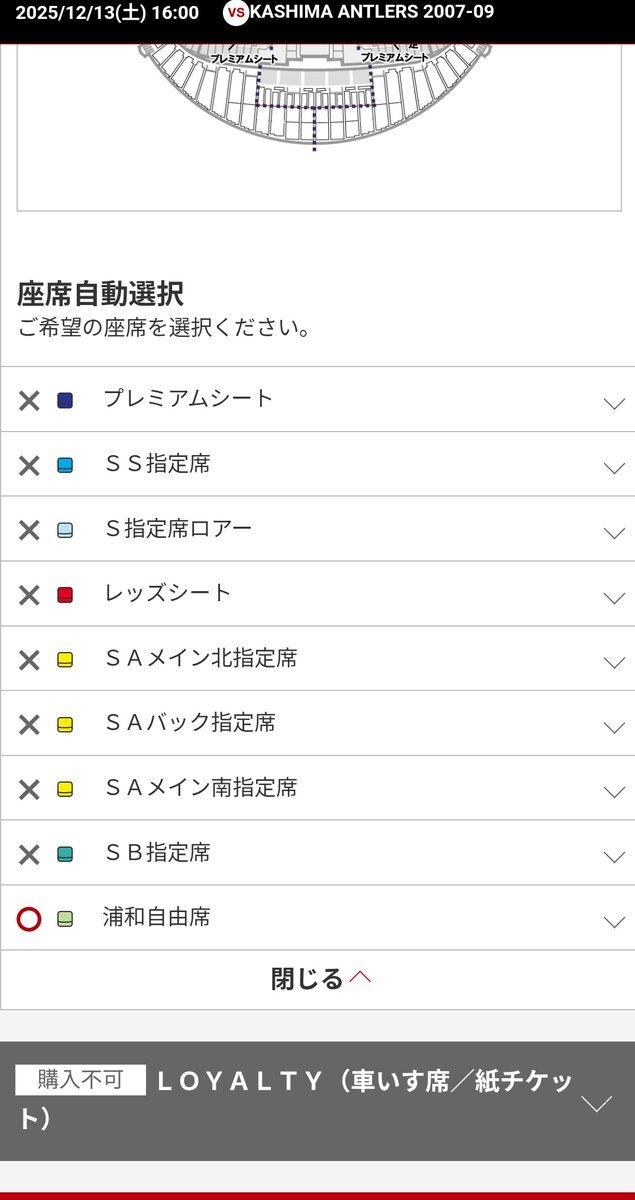
Task: Click the teal ＳＢ指定席 seat color icon
Action: tap(65, 854)
